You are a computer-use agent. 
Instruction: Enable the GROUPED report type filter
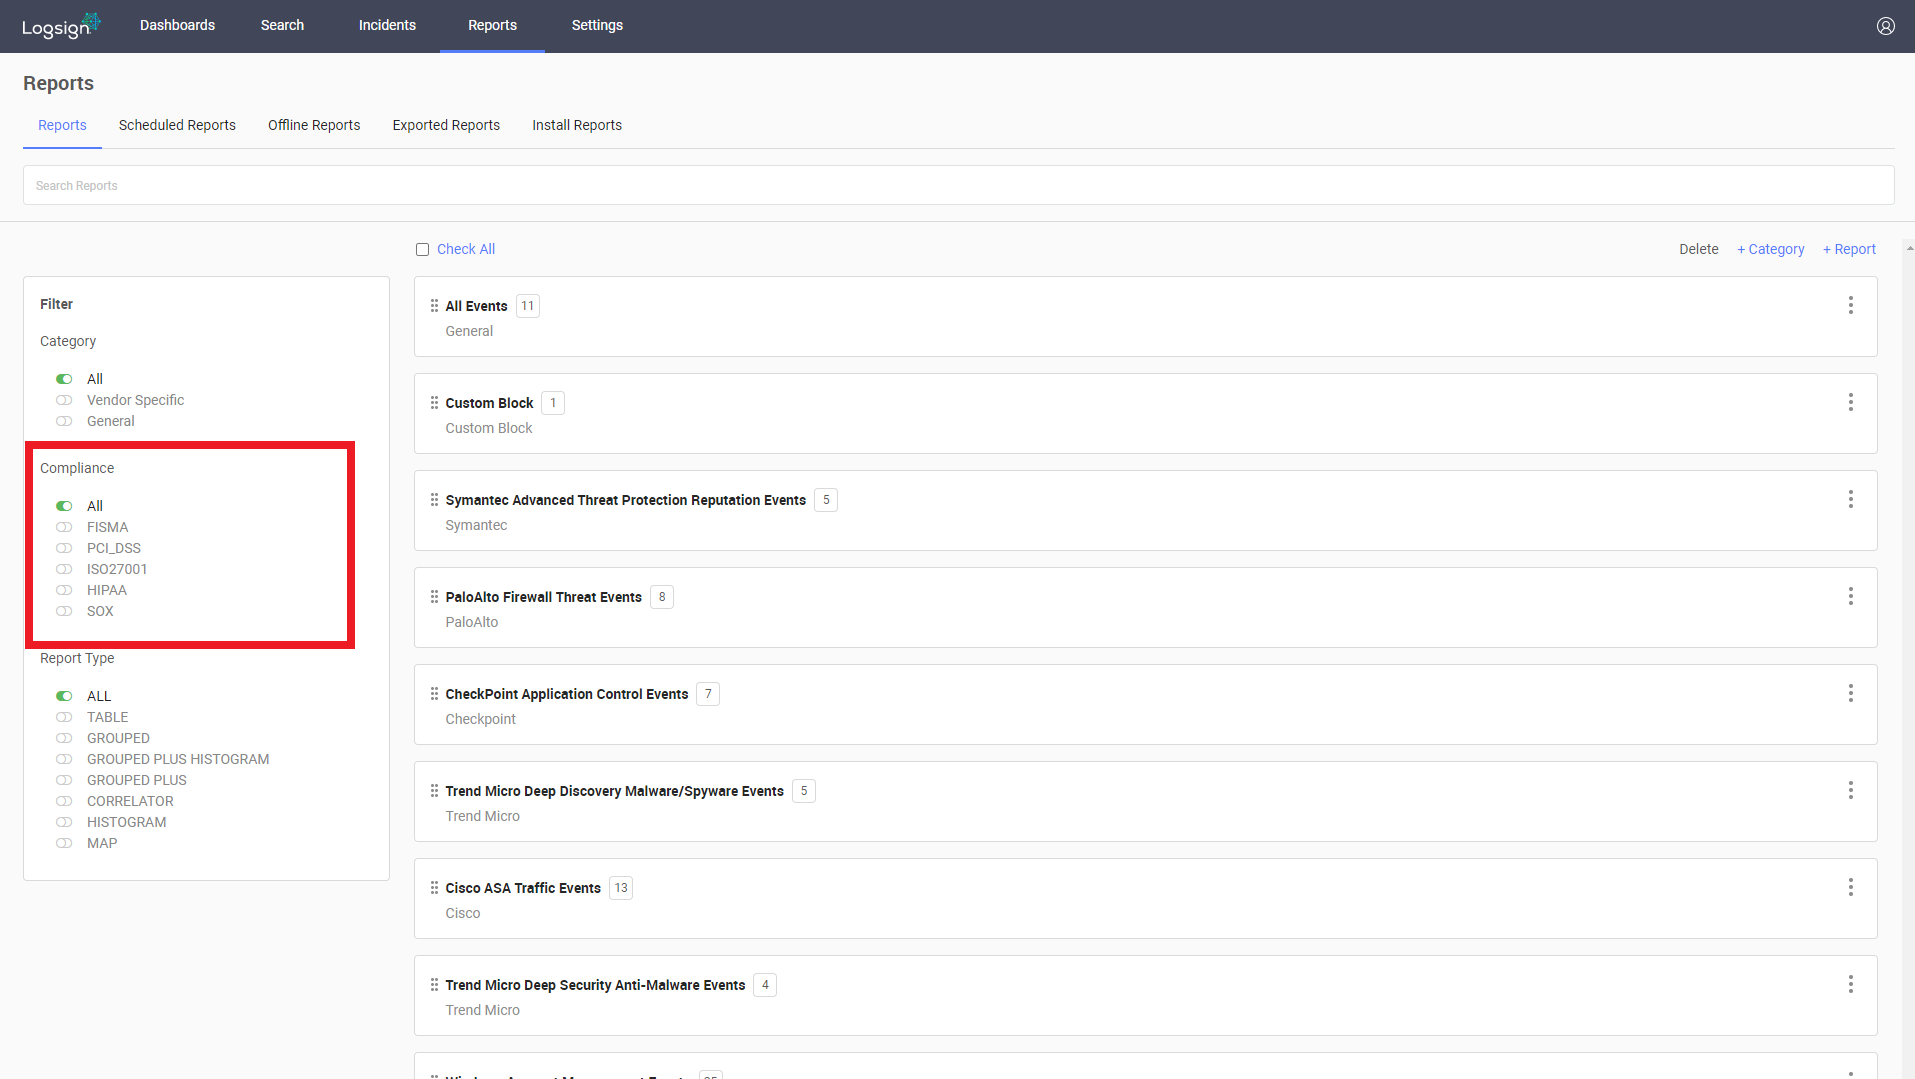point(64,738)
